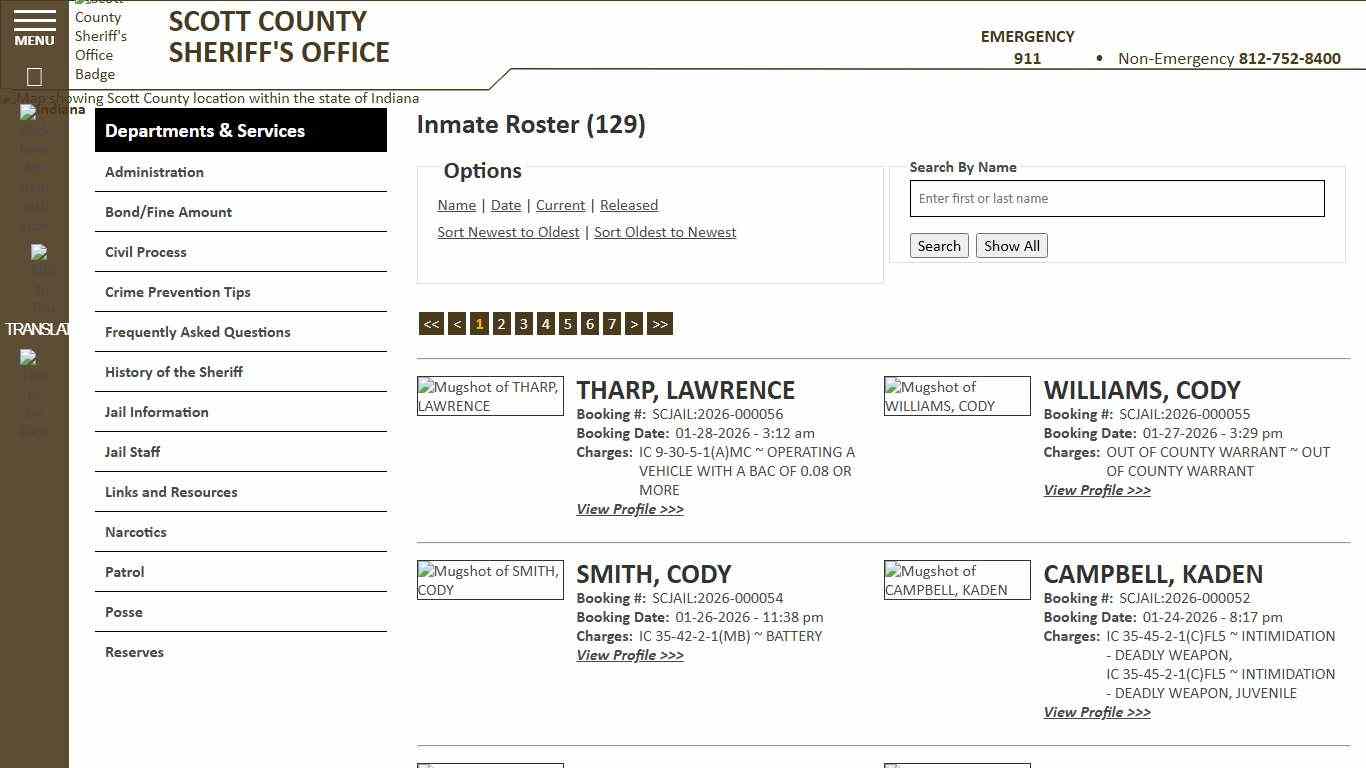
Task: View Profile for THARP, LAWRENCE
Action: [x=629, y=509]
